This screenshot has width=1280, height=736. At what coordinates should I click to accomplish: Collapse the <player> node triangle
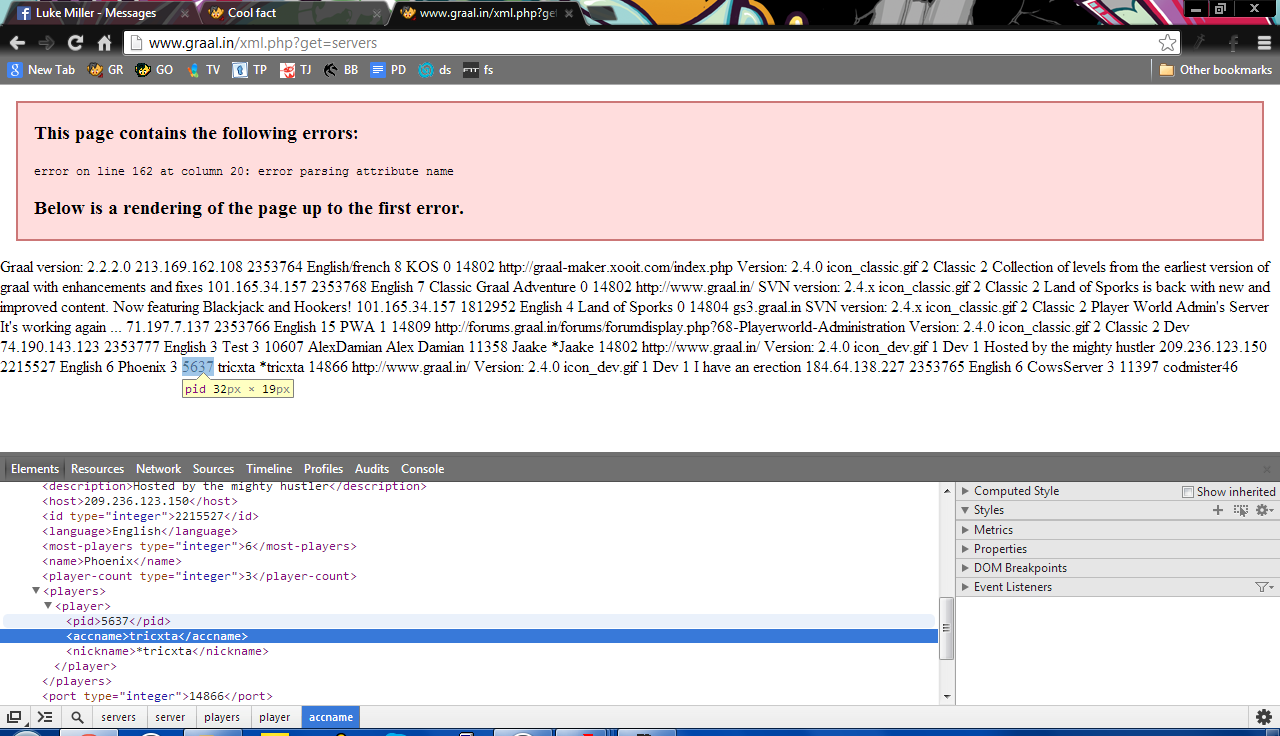pos(48,606)
